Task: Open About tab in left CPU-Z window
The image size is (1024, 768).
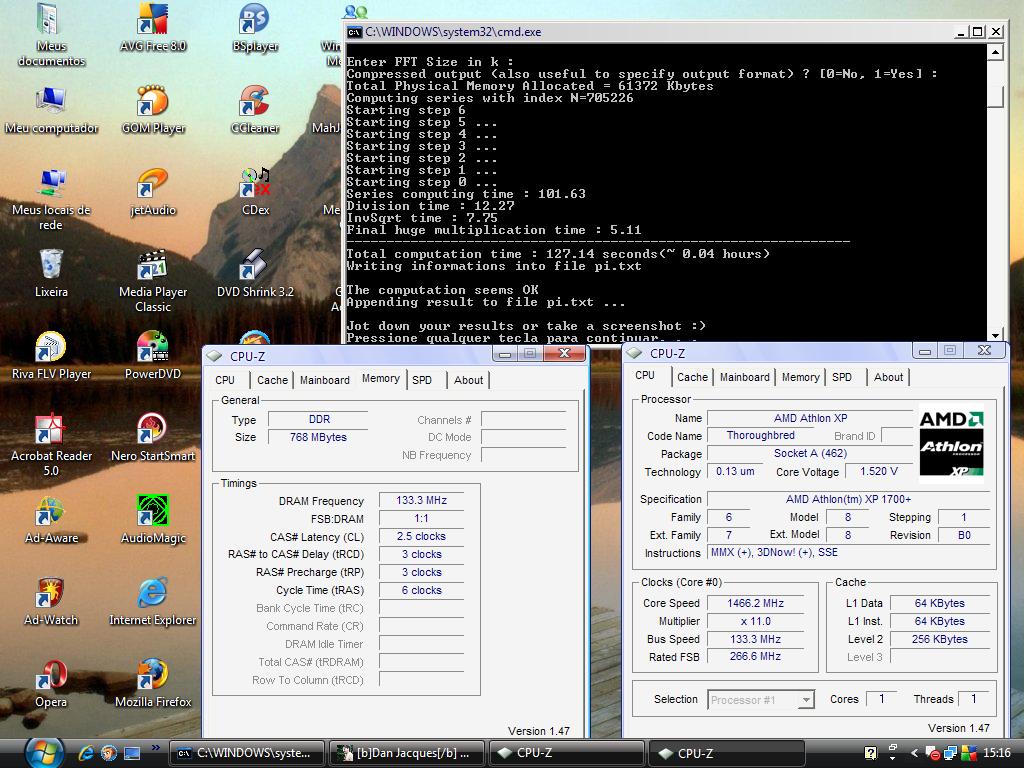Action: click(468, 380)
